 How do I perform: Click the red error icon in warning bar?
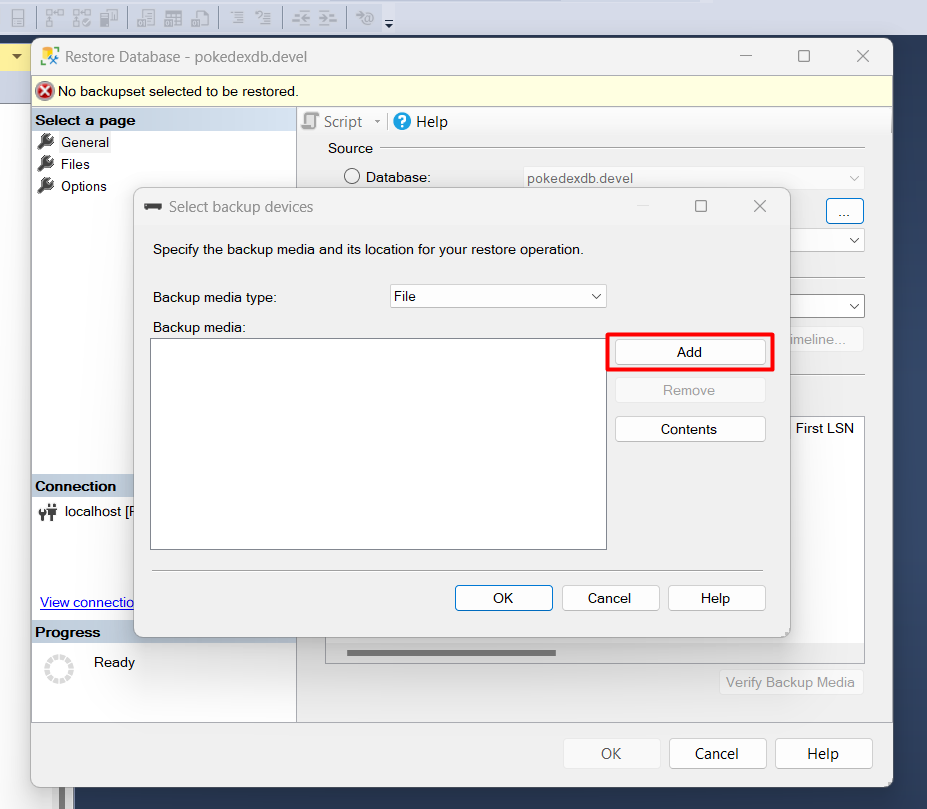point(45,91)
